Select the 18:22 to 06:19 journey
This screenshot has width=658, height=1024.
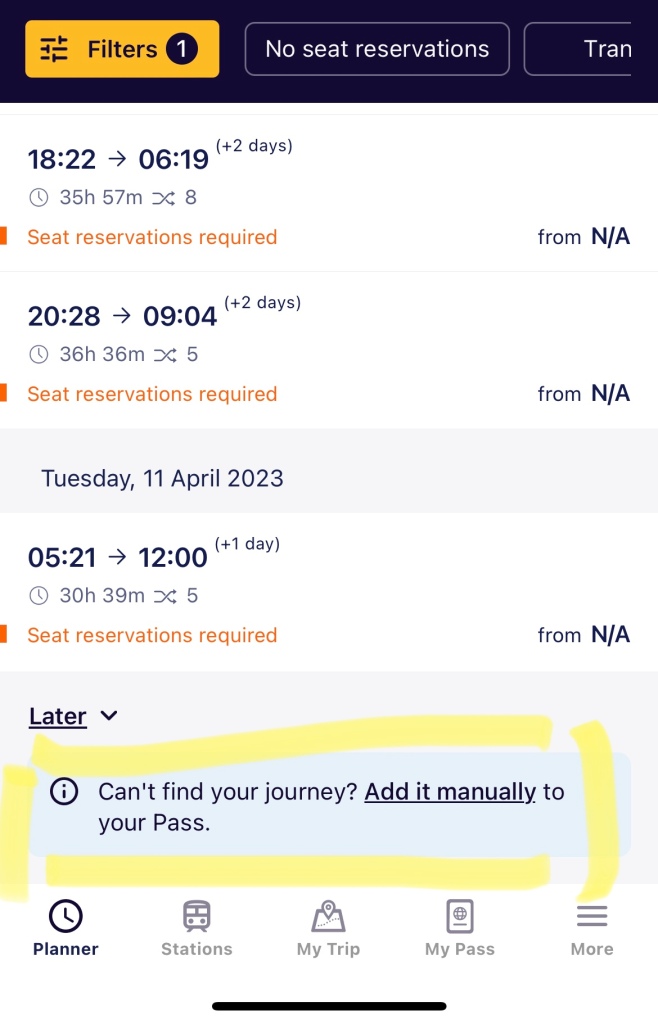[329, 194]
